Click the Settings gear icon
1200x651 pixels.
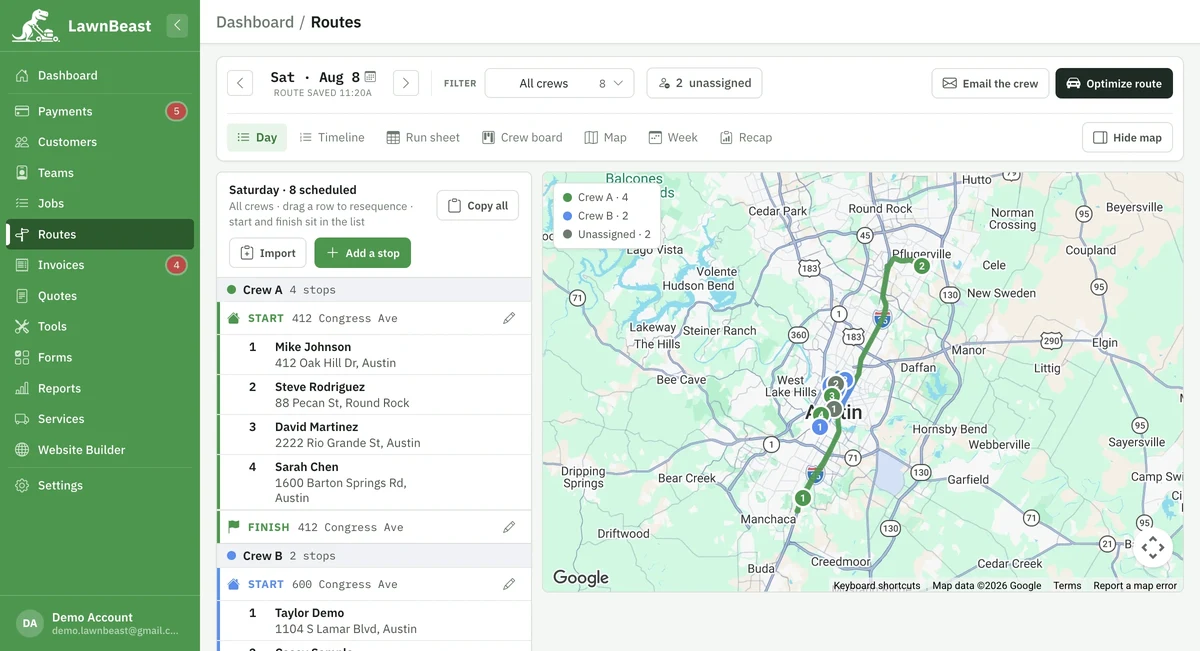click(x=22, y=485)
